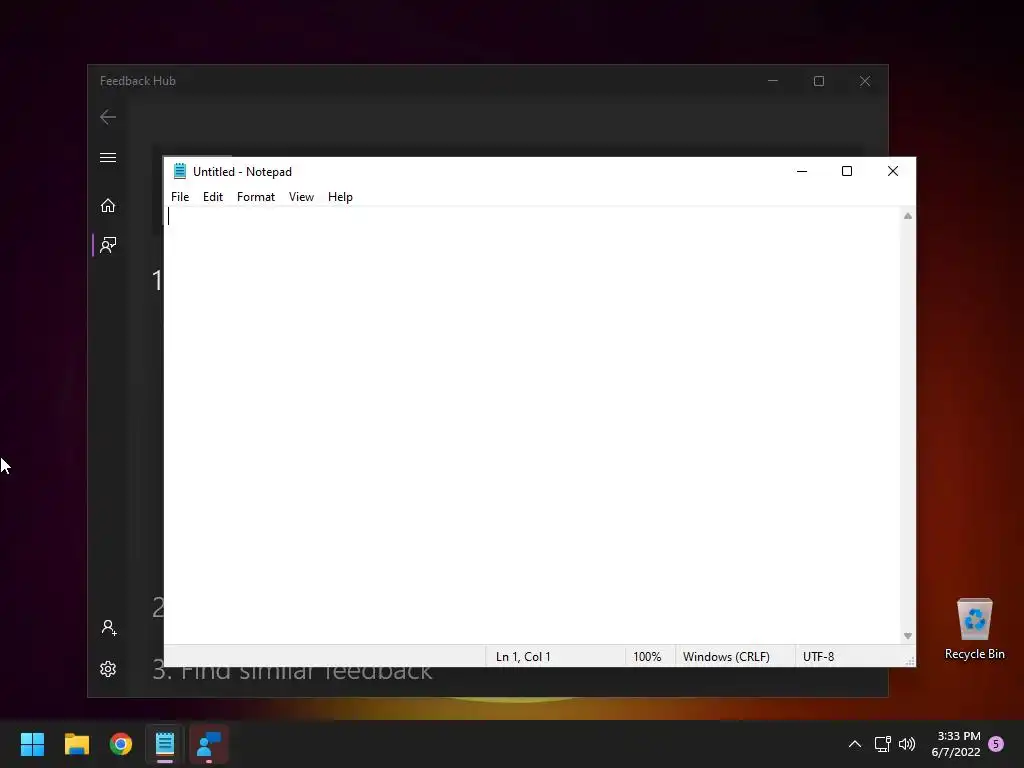Open notification badge showing 5
Screen dimensions: 1024x768
996,744
